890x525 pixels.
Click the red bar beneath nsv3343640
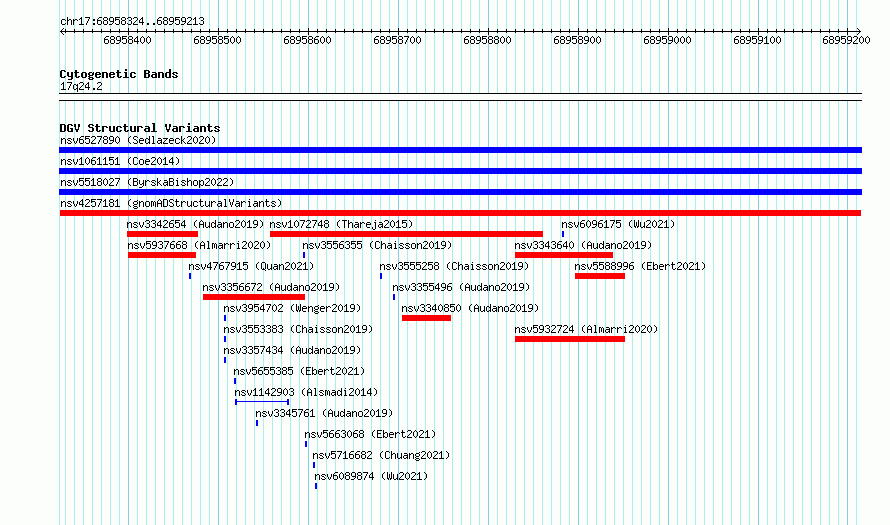tap(564, 255)
